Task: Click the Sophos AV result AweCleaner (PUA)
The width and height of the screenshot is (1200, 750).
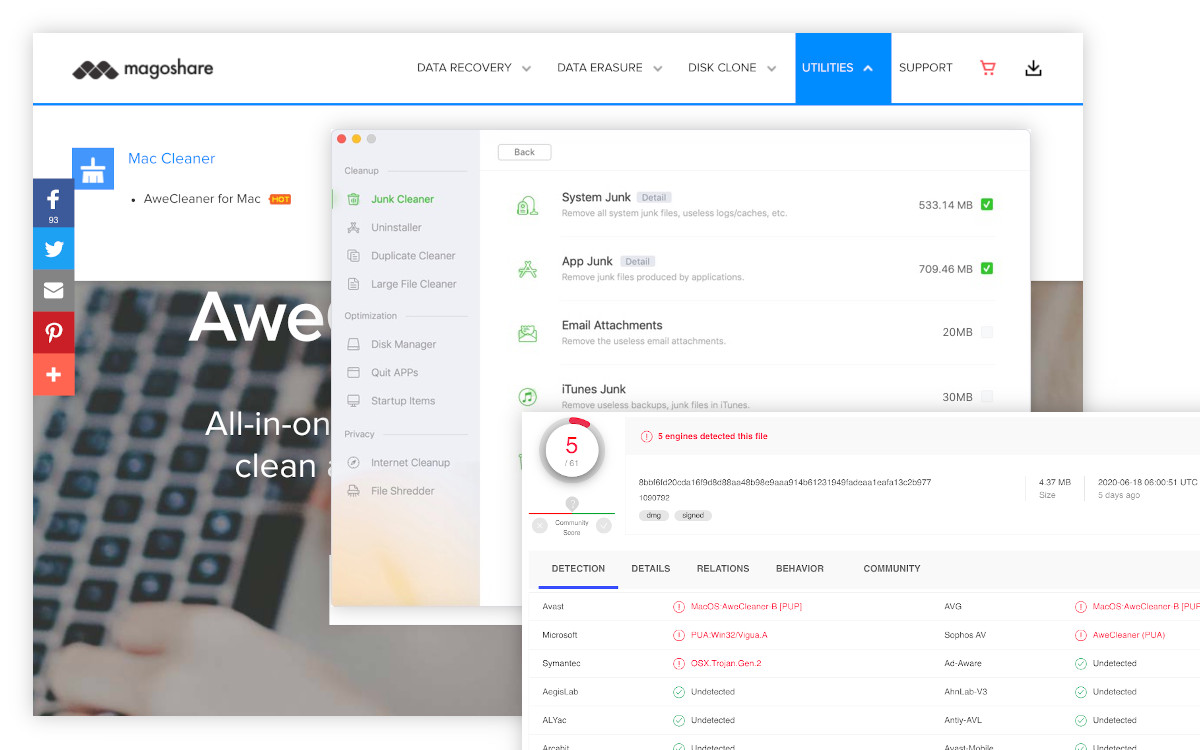Action: click(1129, 635)
